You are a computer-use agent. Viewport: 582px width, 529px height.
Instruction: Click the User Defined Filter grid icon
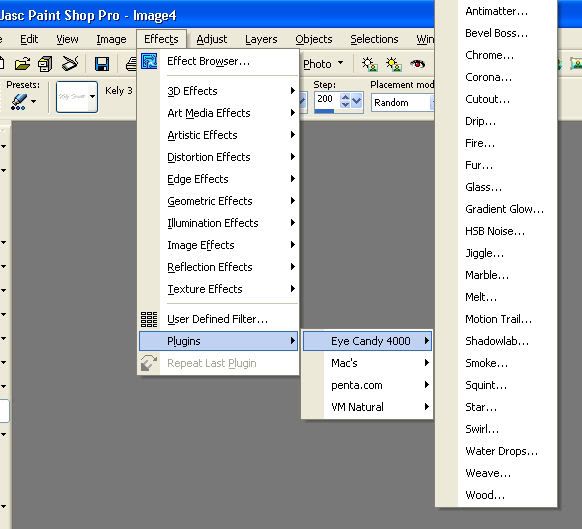click(149, 319)
